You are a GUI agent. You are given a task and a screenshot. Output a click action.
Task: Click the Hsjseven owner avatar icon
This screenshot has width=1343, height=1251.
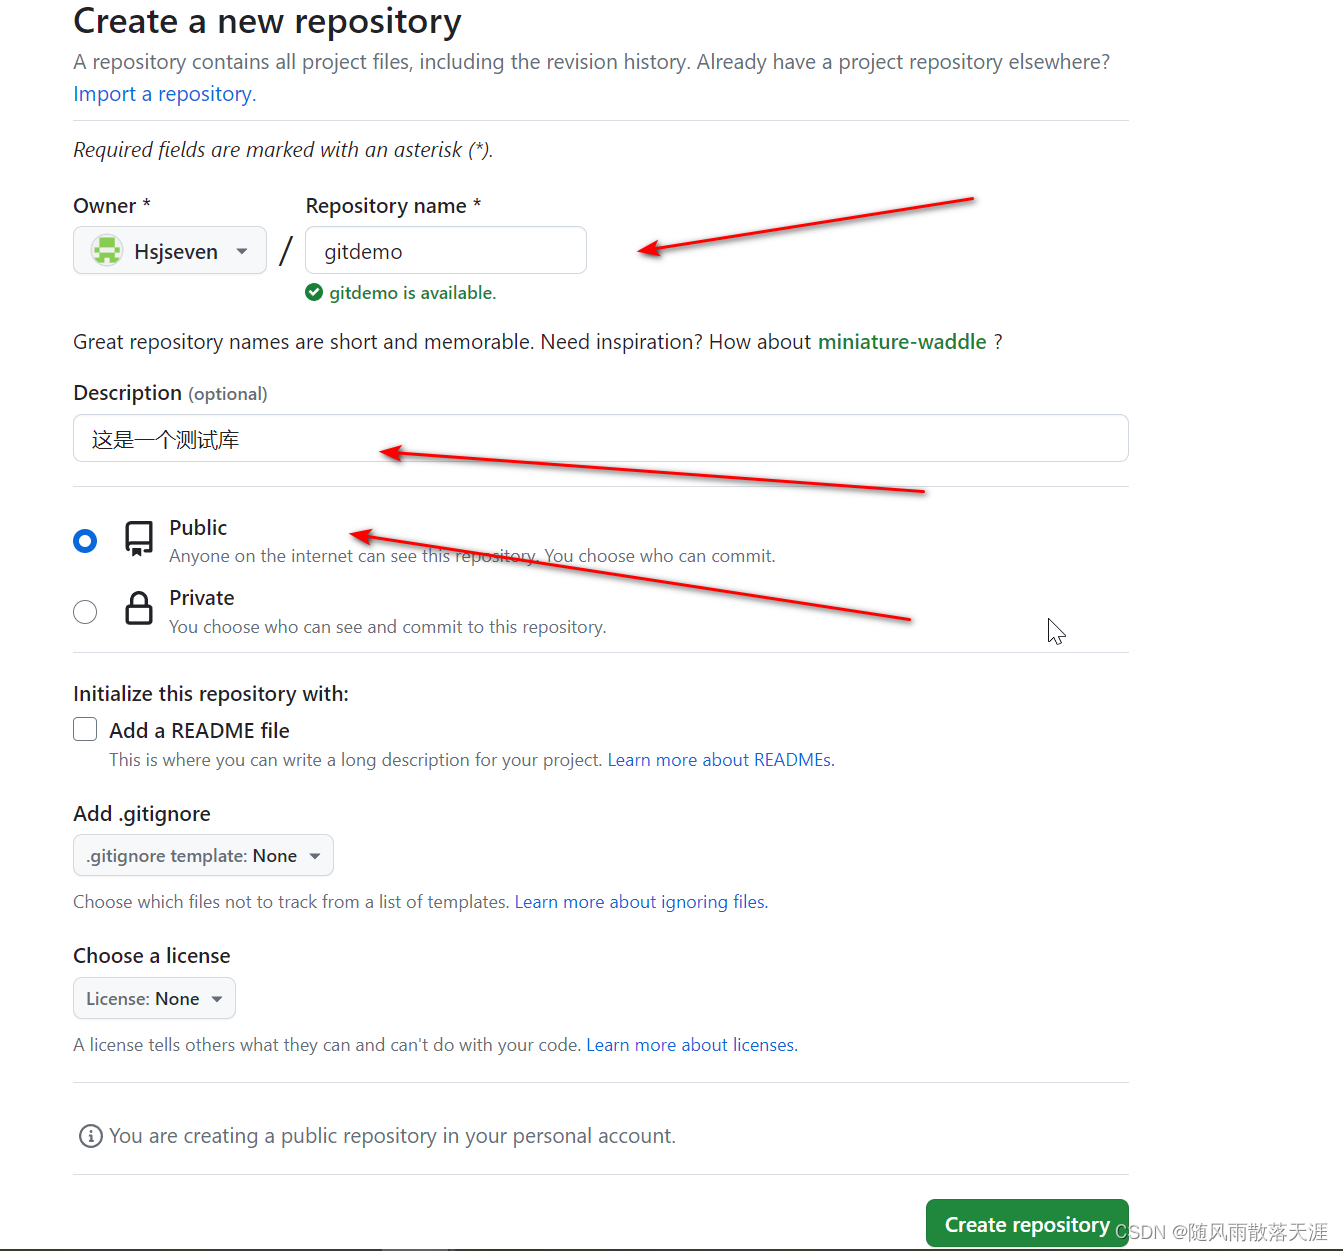(107, 250)
